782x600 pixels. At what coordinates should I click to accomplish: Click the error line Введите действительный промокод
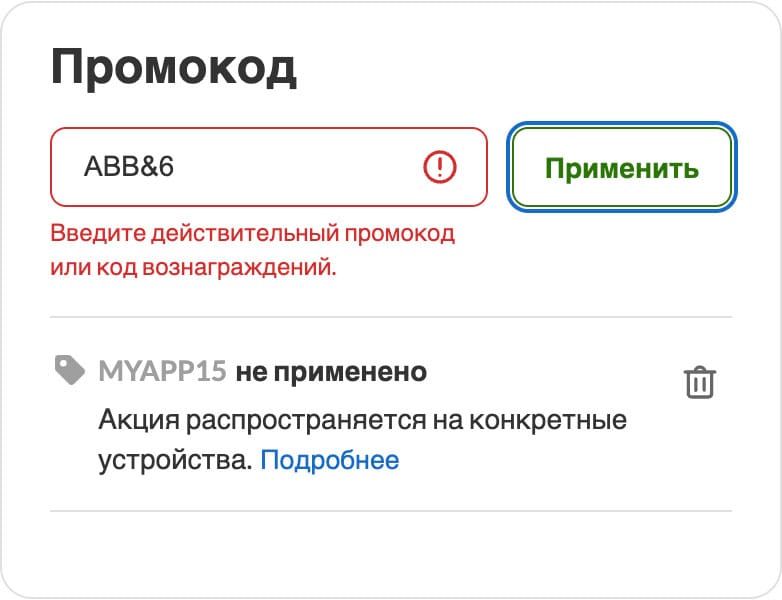[252, 234]
